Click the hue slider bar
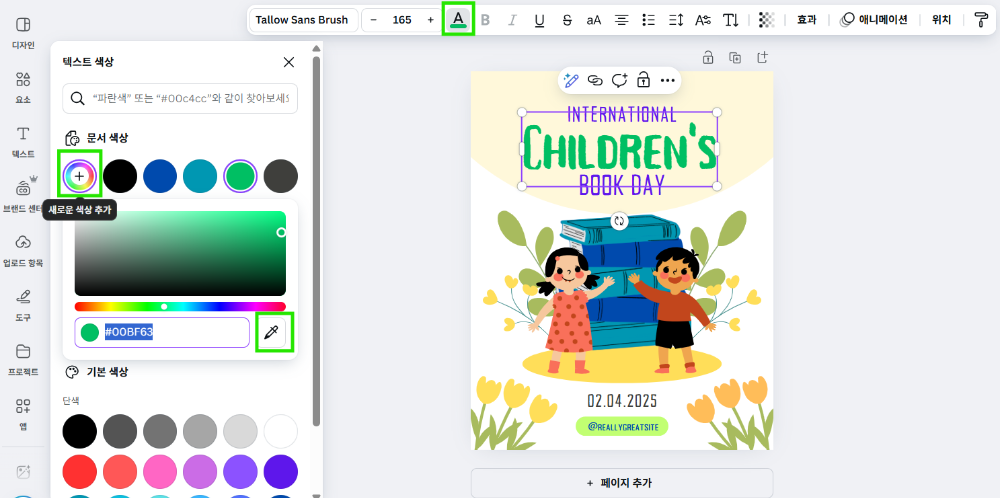 pyautogui.click(x=180, y=307)
